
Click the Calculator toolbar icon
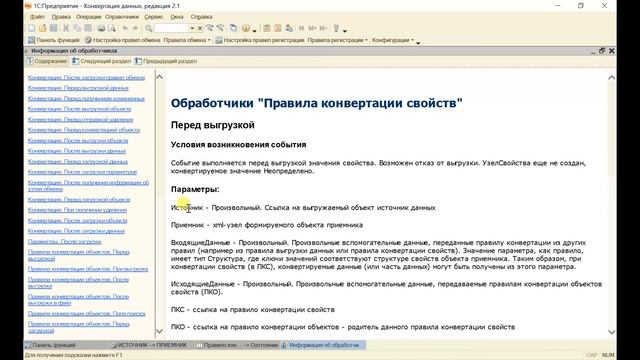tap(267, 28)
